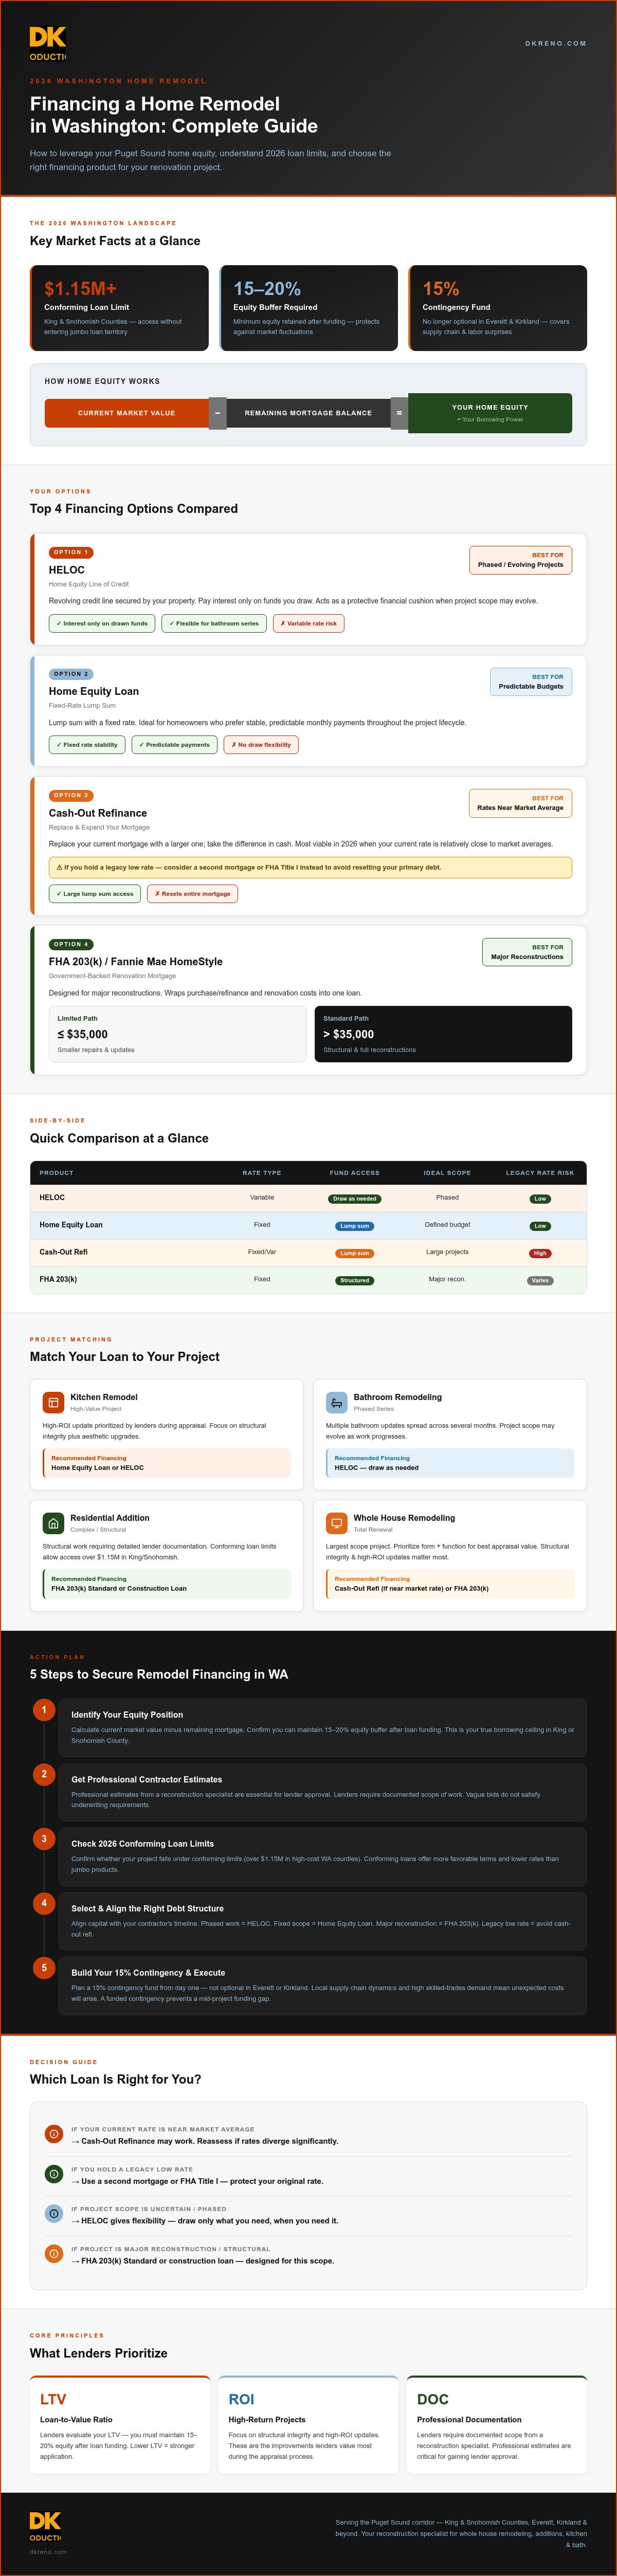The height and width of the screenshot is (2576, 617).
Task: Click the 'Flexible for bathroom series' tag
Action: [214, 623]
